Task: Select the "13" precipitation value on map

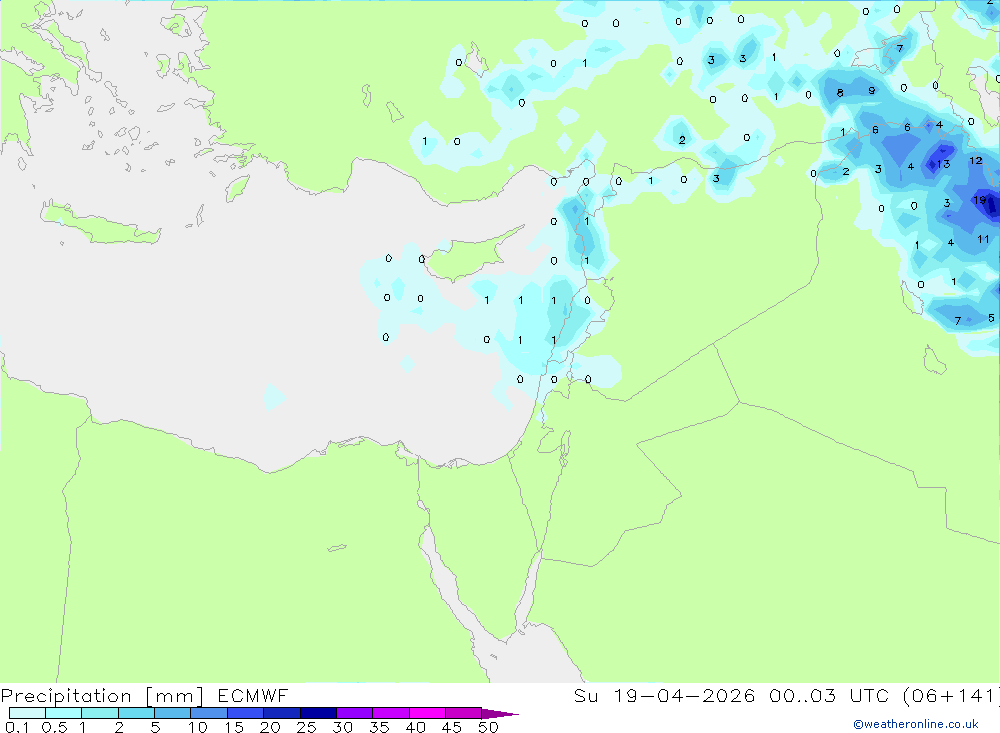Action: click(943, 164)
